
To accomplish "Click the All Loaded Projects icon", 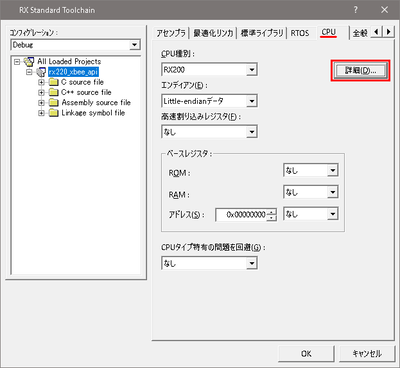I will click(29, 62).
